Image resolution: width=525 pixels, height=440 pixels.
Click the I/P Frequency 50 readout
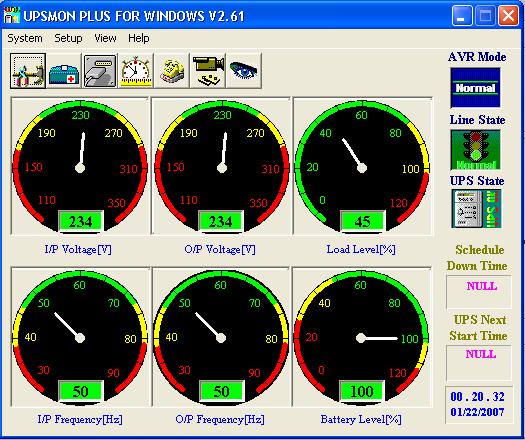pyautogui.click(x=81, y=391)
